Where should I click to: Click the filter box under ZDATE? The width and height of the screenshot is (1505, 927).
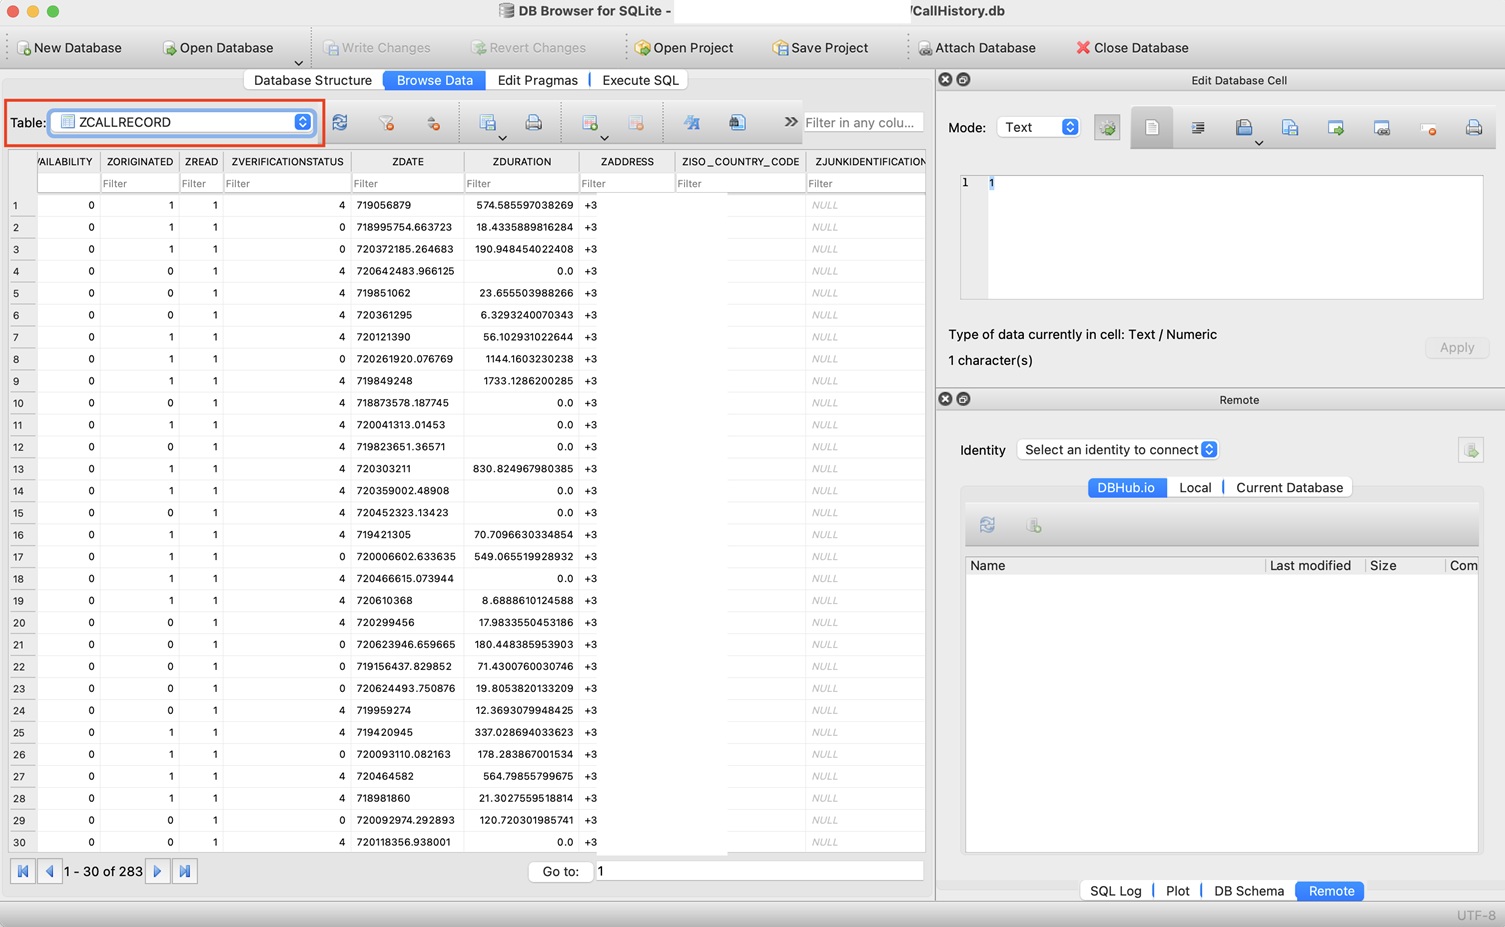(x=408, y=183)
